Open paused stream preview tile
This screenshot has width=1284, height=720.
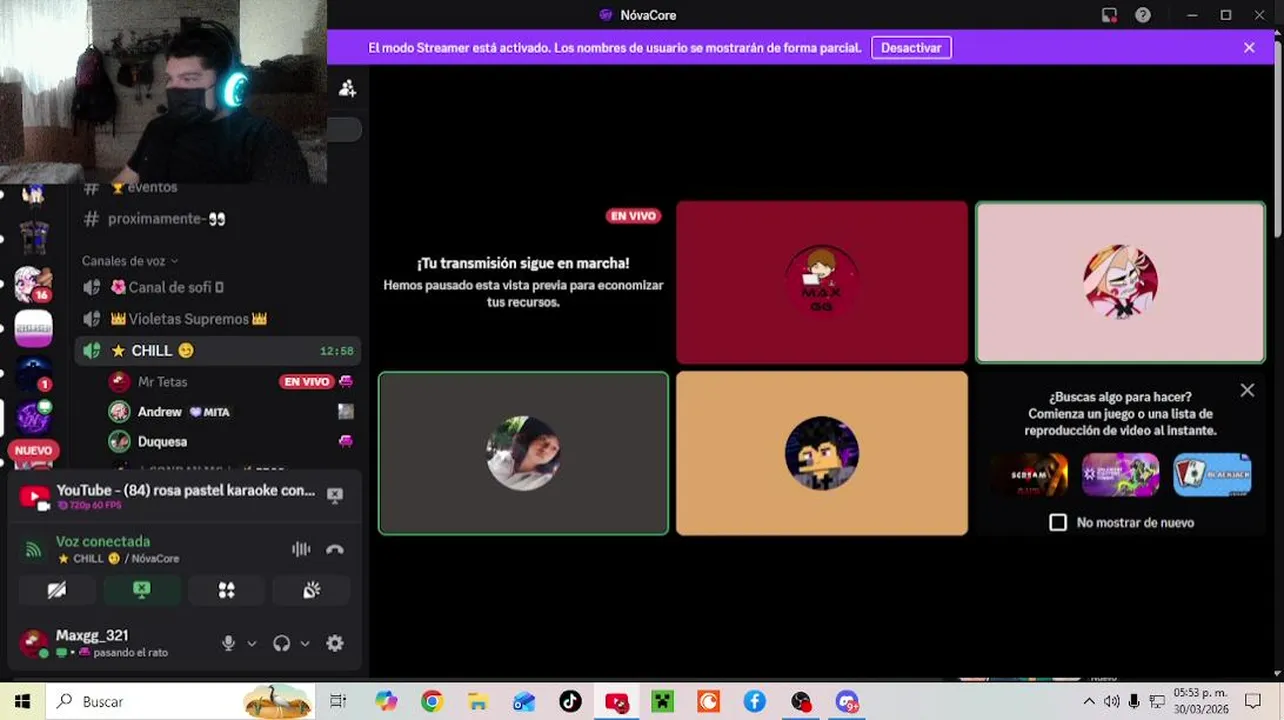(523, 282)
